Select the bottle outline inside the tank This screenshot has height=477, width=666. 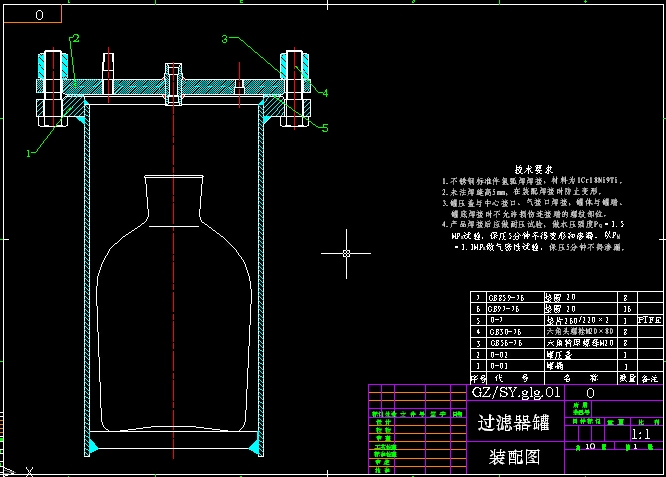pos(174,304)
